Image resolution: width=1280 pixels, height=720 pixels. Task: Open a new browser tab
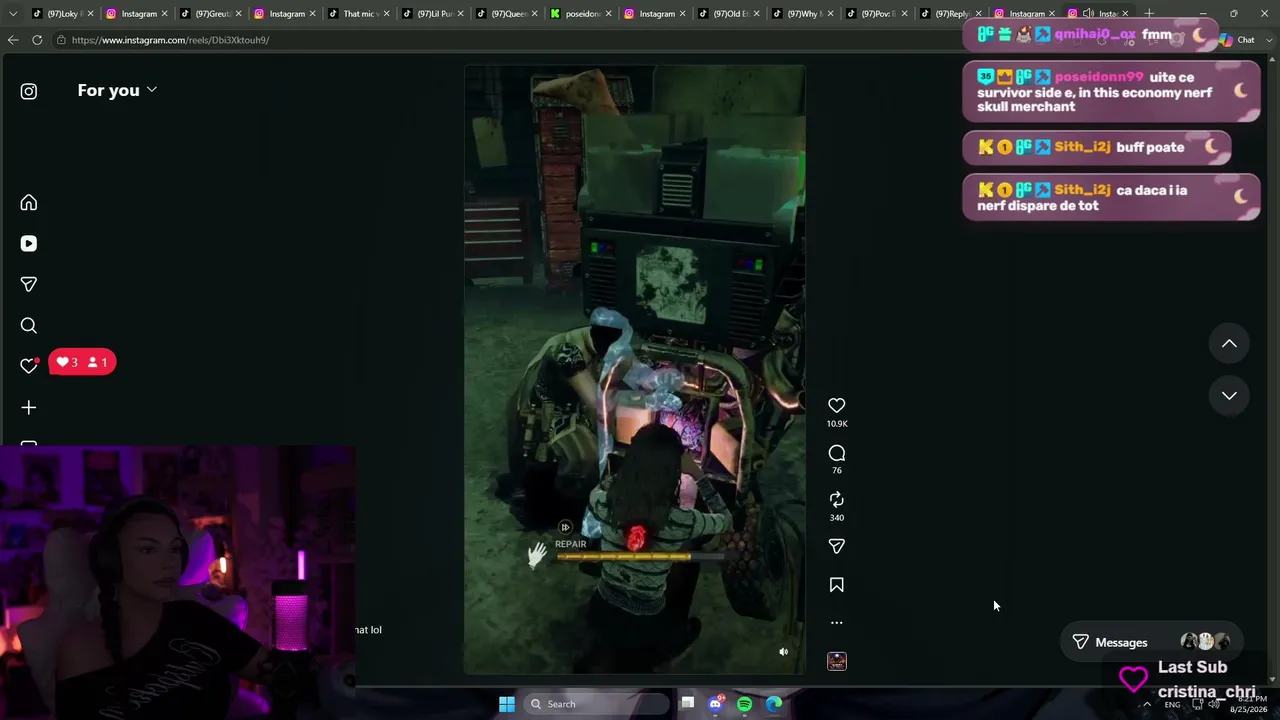[x=1149, y=14]
